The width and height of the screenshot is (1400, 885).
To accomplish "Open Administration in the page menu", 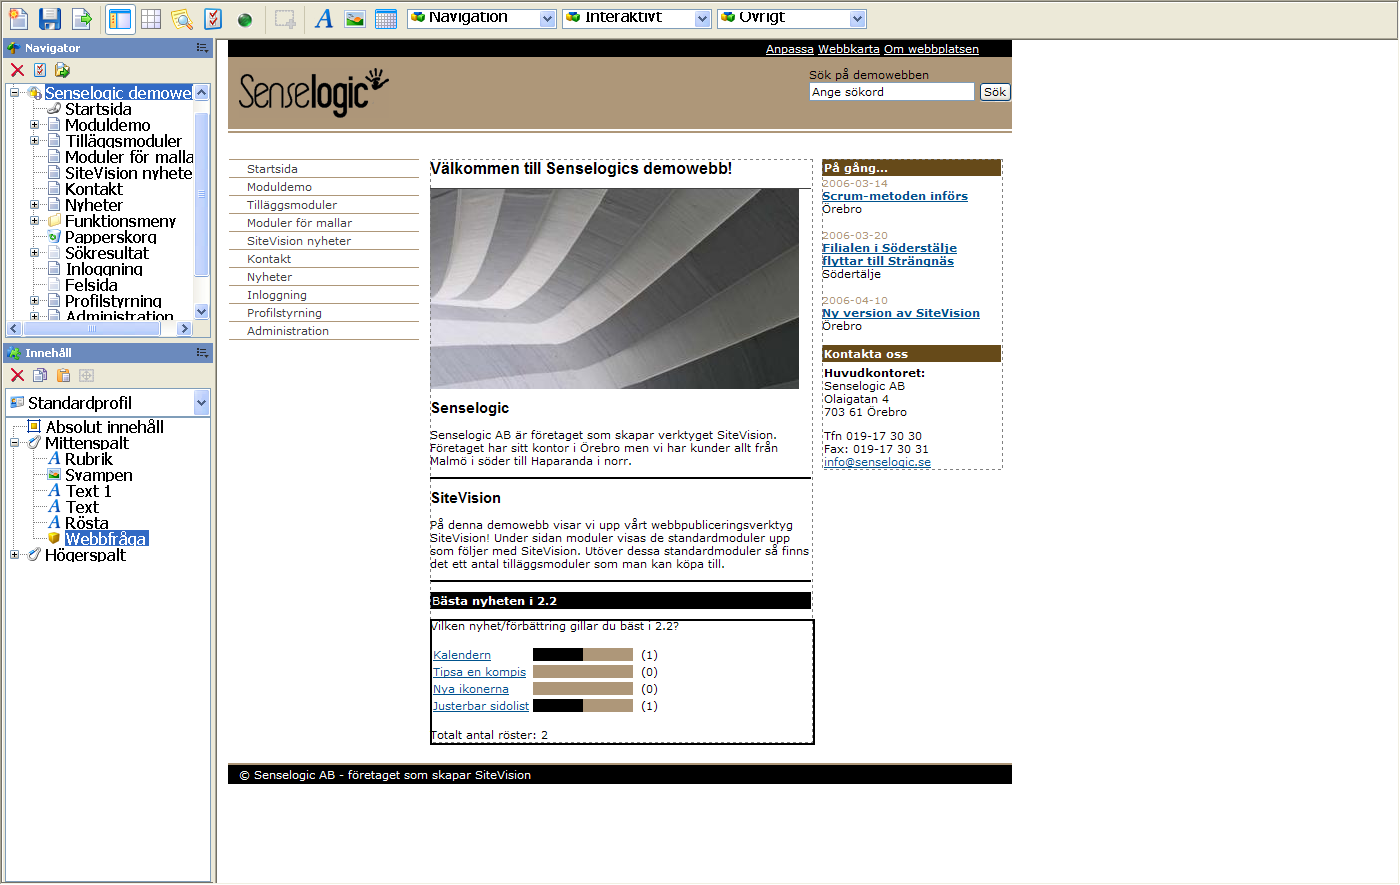I will point(288,331).
